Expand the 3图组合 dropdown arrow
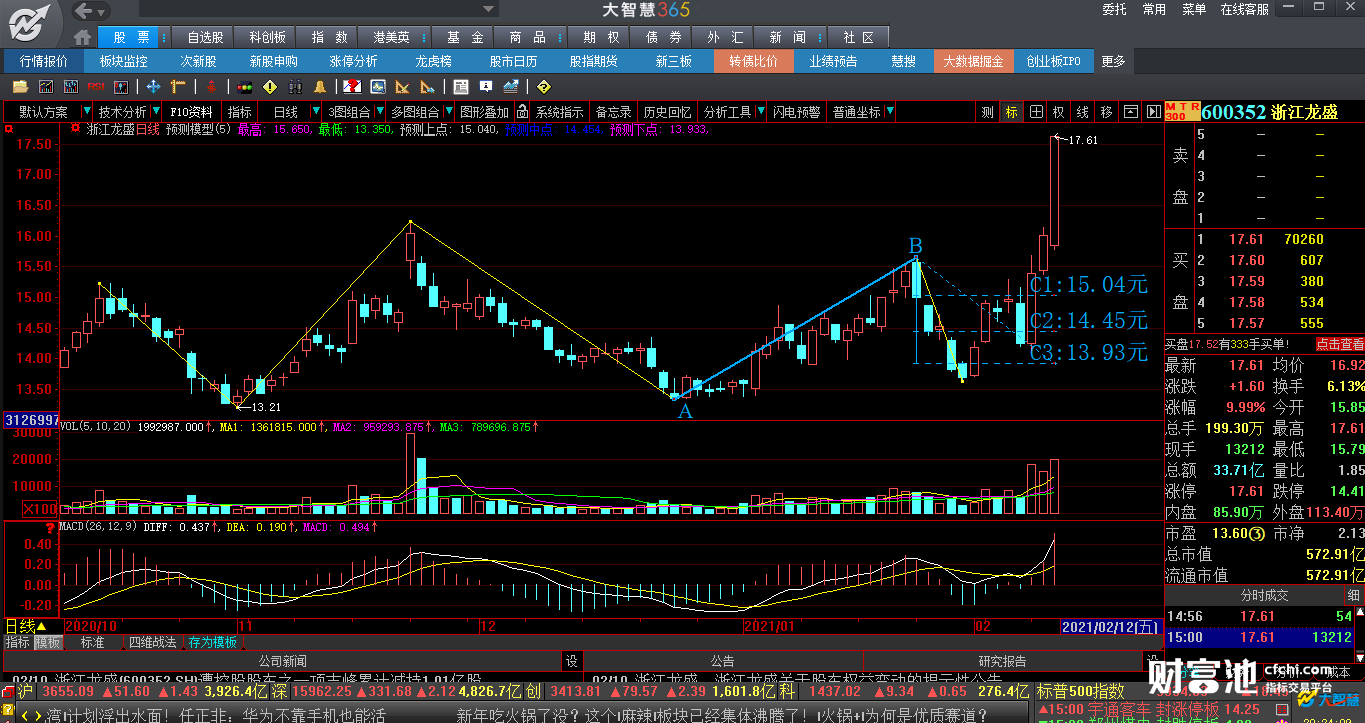The width and height of the screenshot is (1365, 723). click(380, 111)
